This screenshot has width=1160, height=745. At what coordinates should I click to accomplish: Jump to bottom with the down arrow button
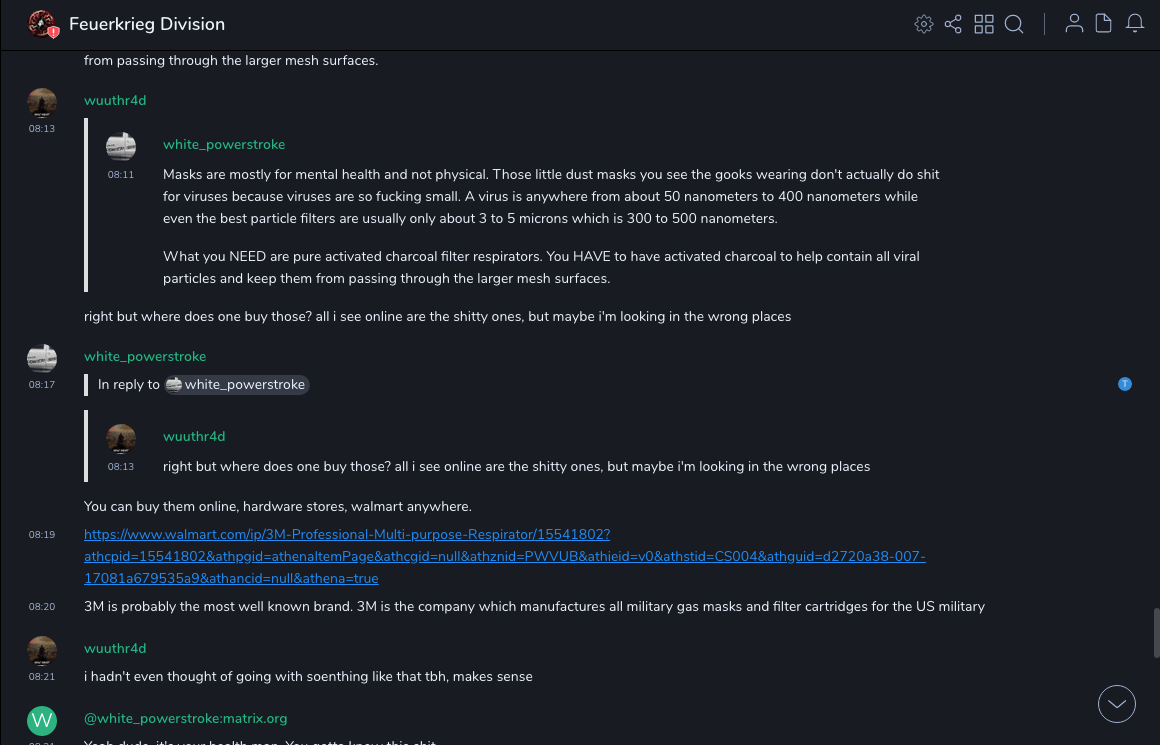[x=1117, y=704]
